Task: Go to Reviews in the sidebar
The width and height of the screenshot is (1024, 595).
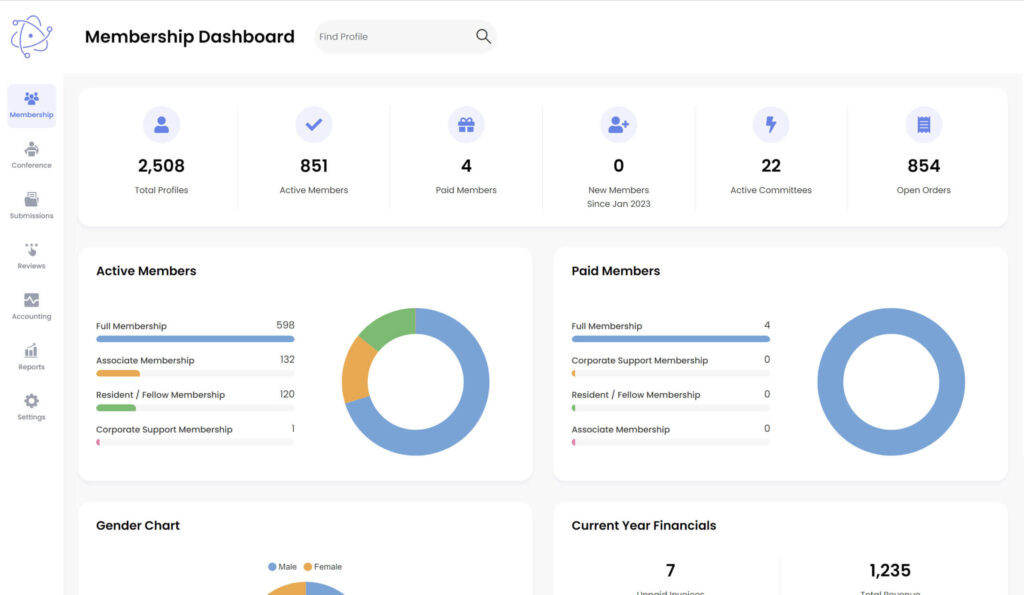Action: click(x=31, y=255)
